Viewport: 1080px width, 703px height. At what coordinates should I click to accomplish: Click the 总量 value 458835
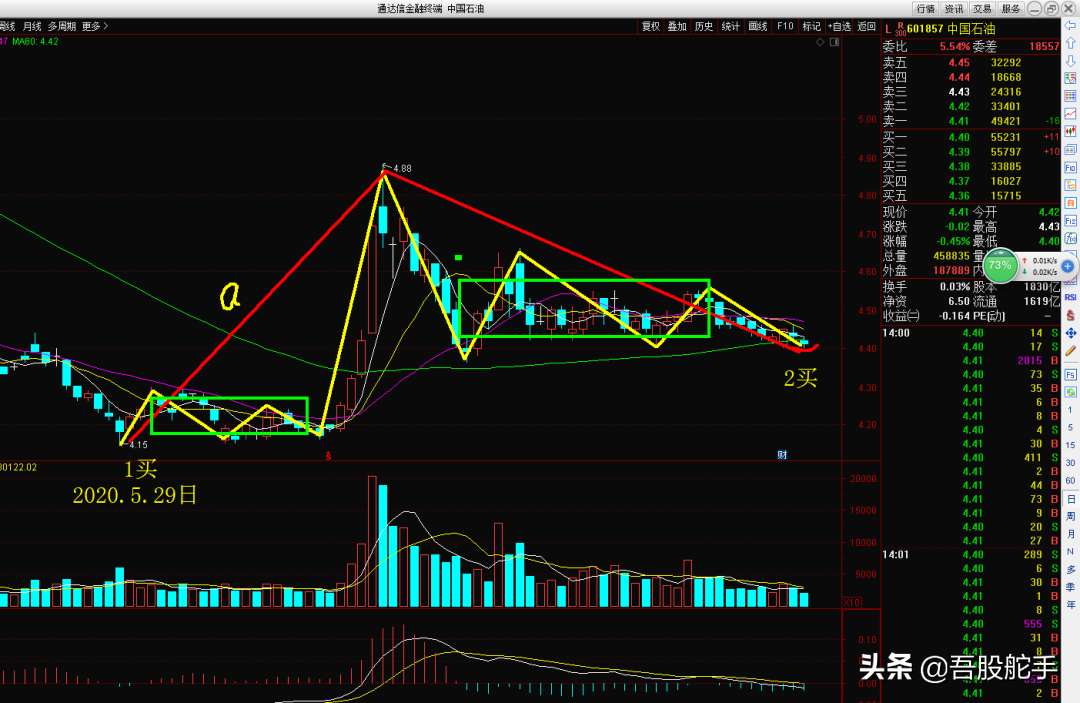[951, 256]
